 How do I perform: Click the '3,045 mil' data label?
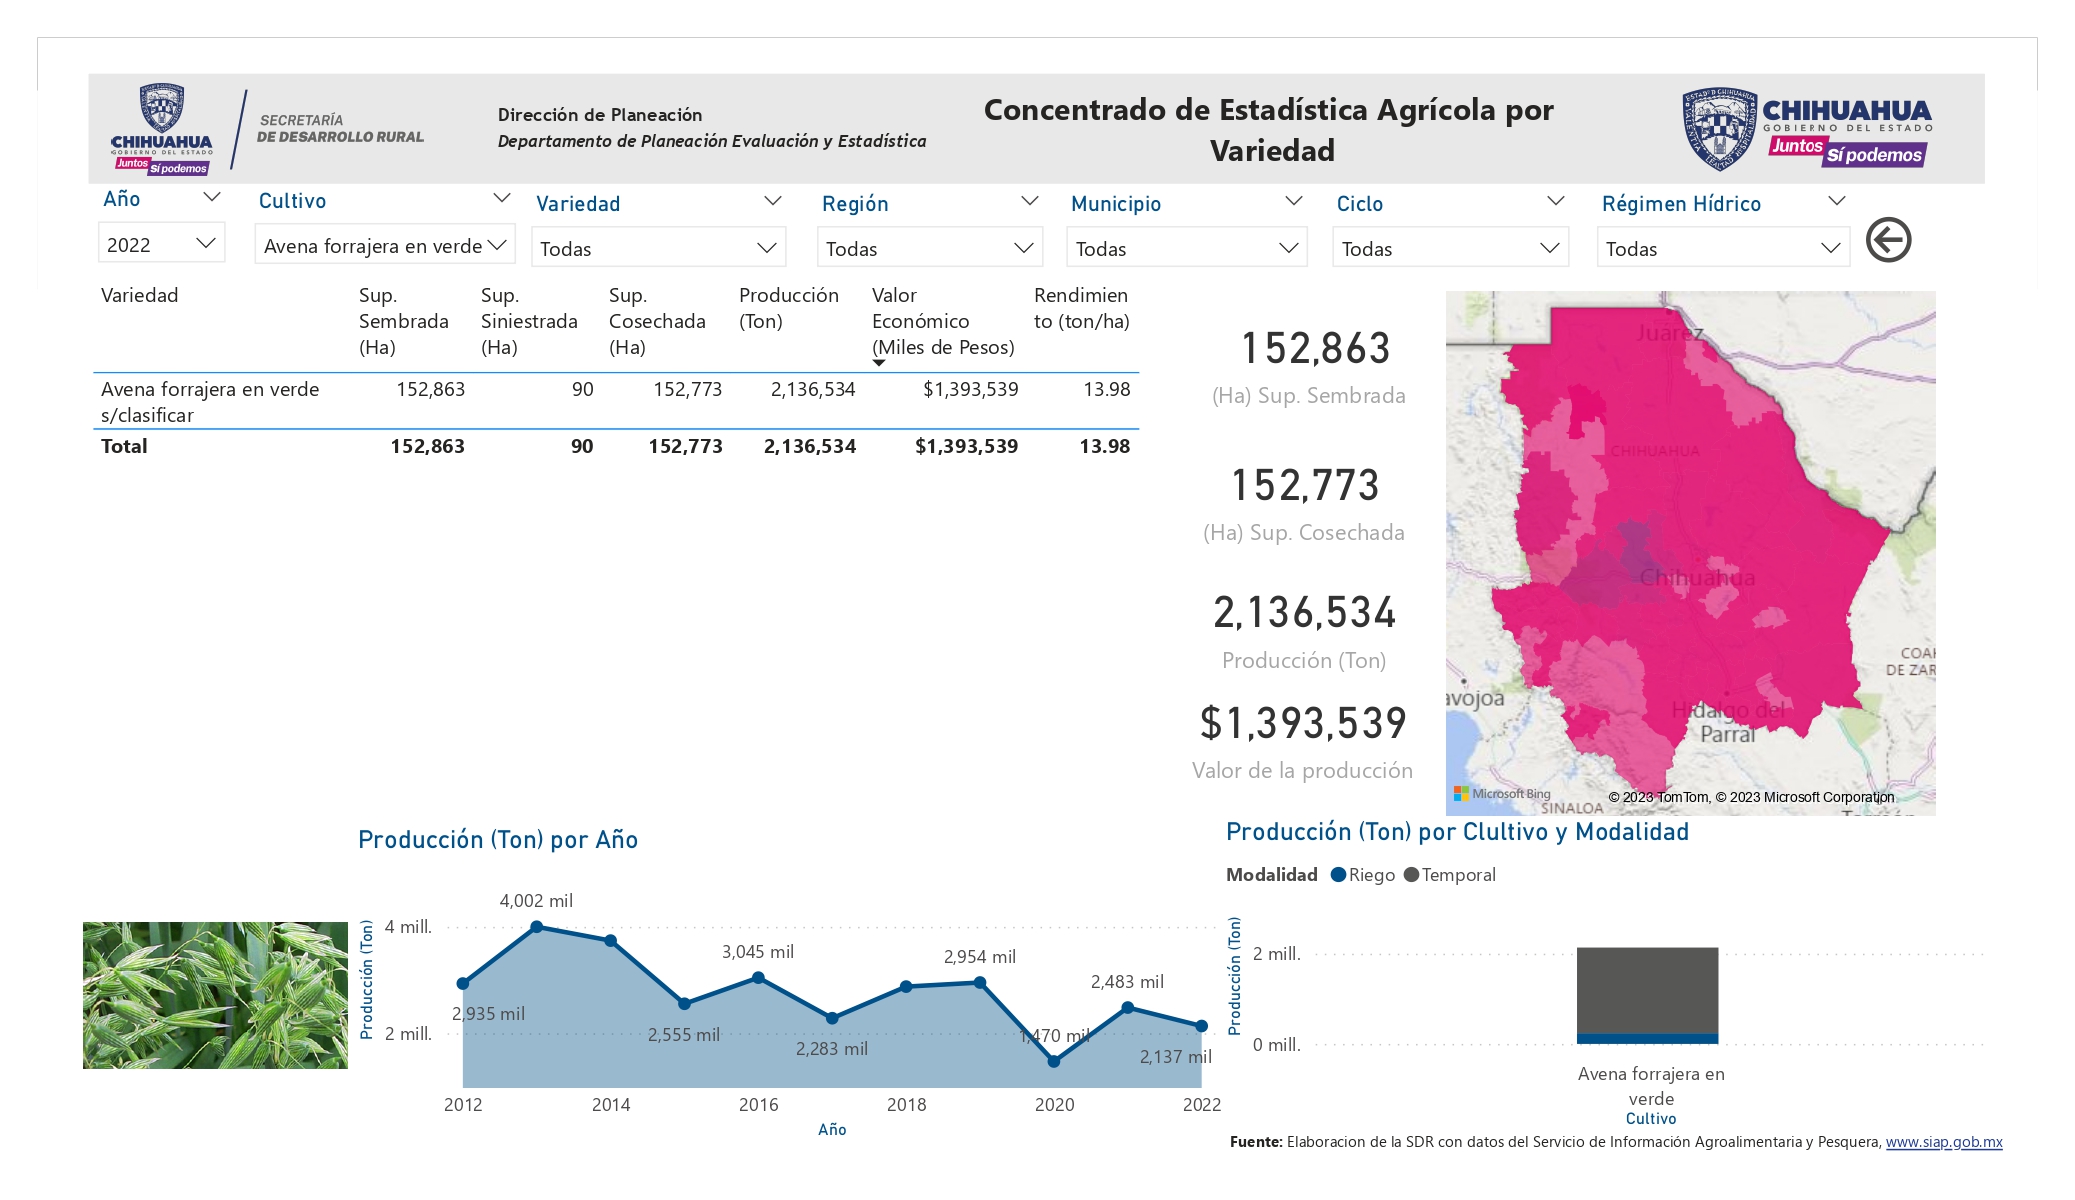click(x=758, y=952)
